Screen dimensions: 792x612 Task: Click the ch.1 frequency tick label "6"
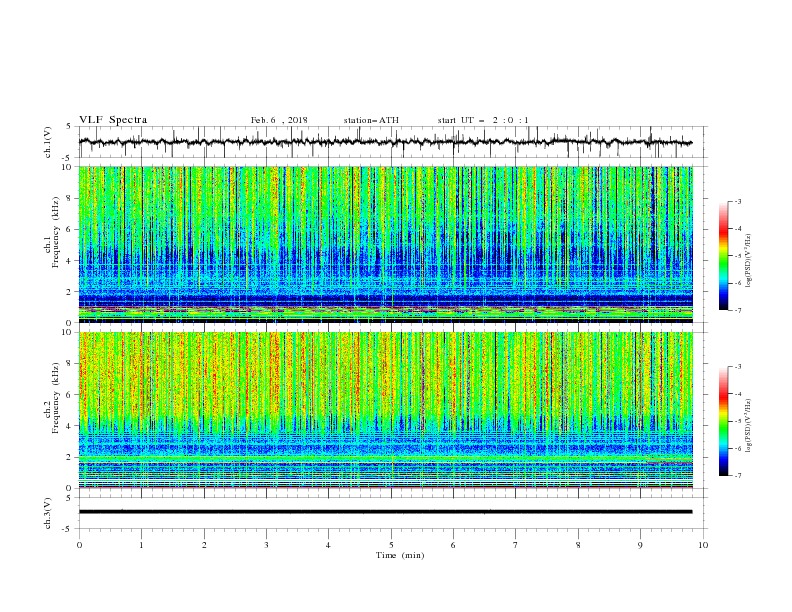click(x=69, y=229)
